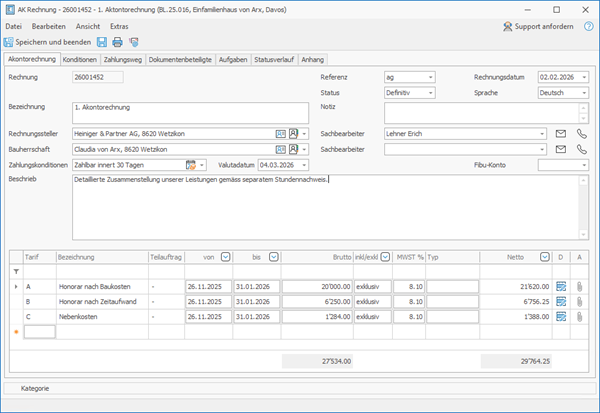Click the contact person icon in Bauherrschaft field
Image resolution: width=600 pixels, height=413 pixels.
293,150
